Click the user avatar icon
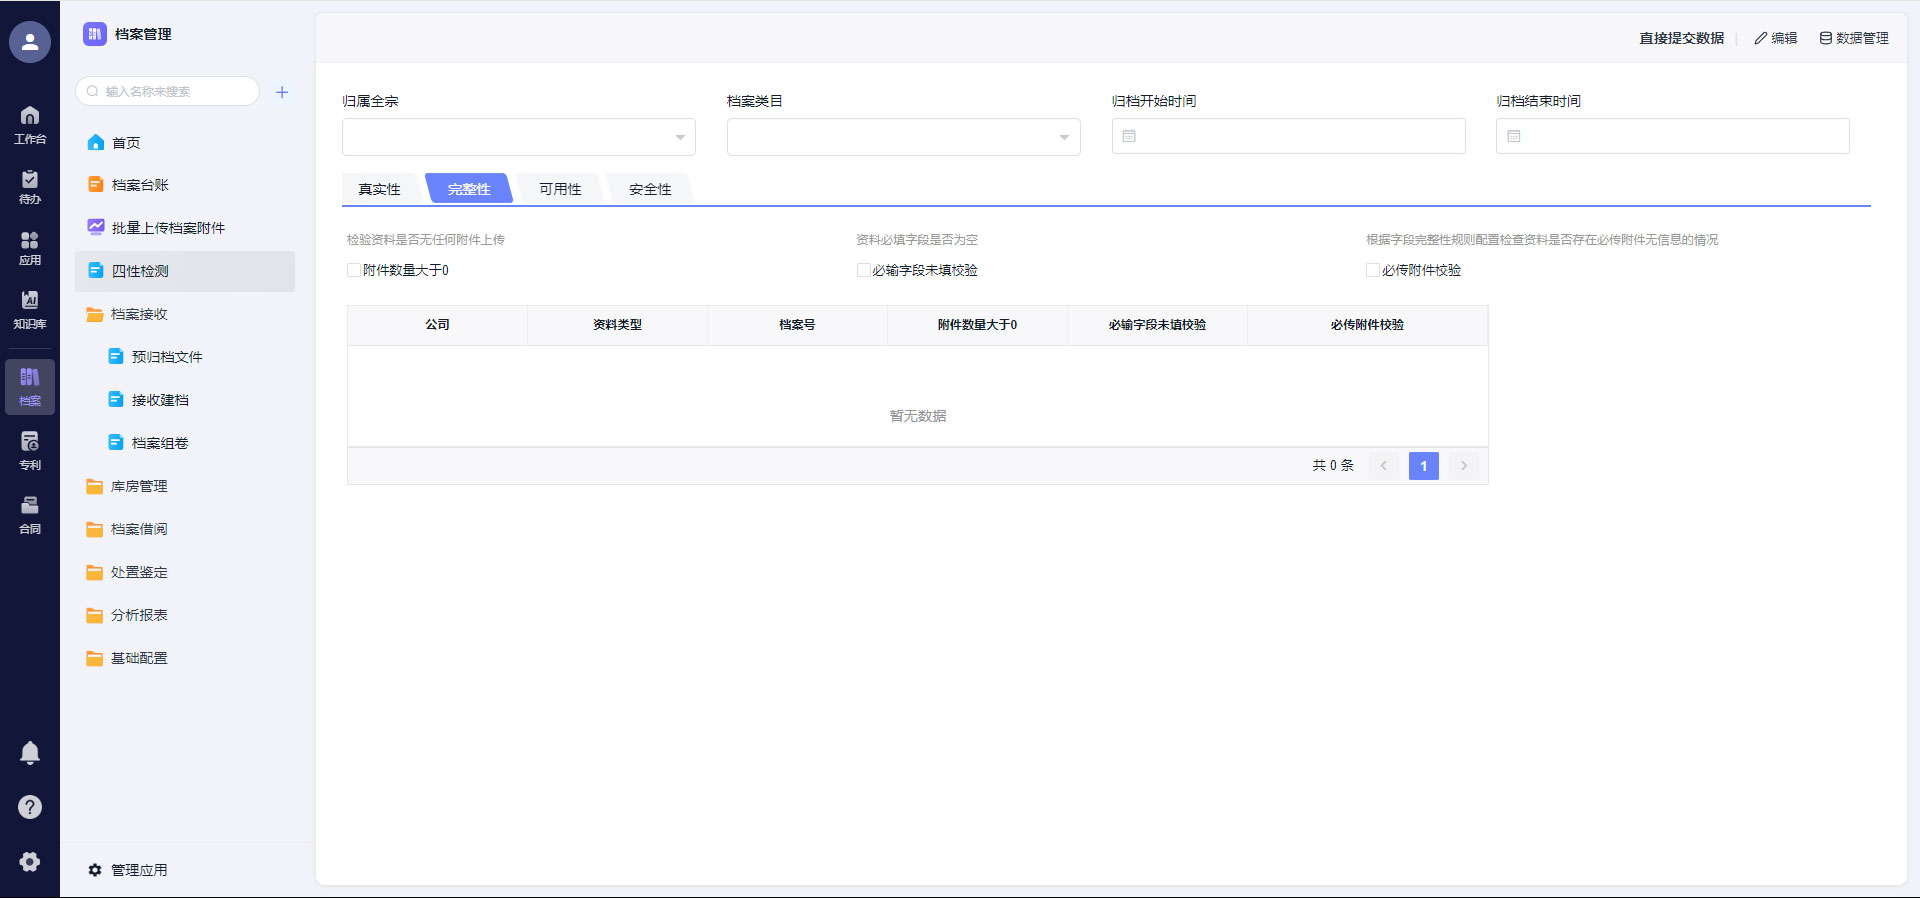The image size is (1920, 898). click(x=30, y=42)
